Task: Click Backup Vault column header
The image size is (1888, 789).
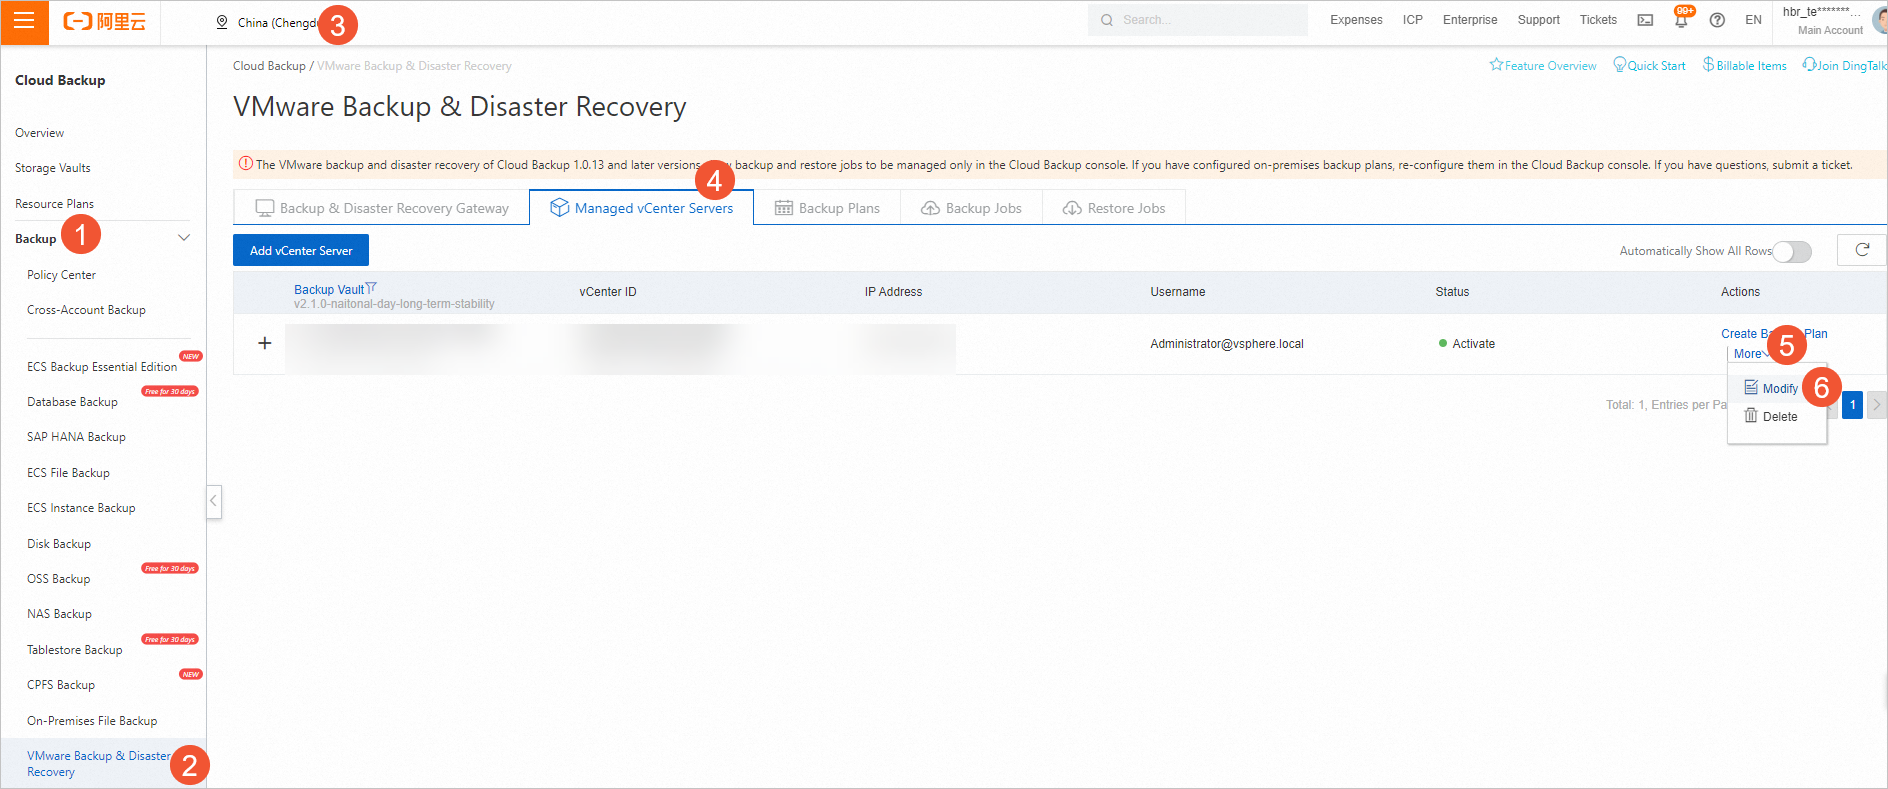Action: 329,290
